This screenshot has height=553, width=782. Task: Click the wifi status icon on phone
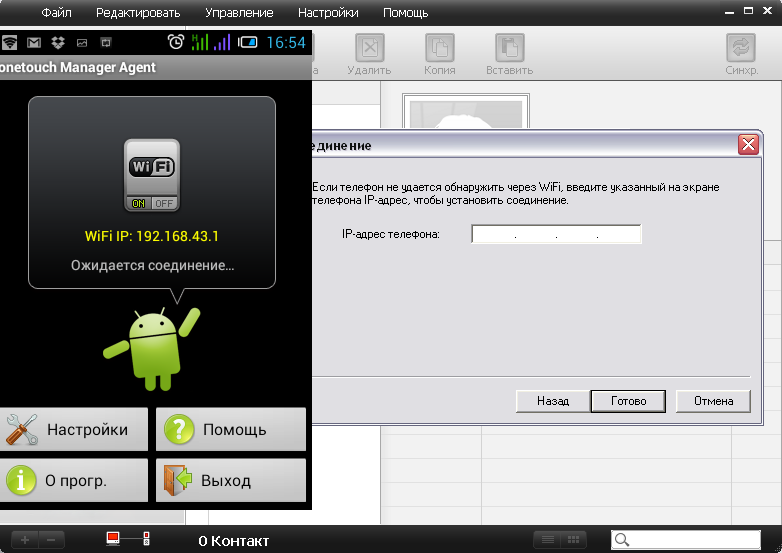click(9, 42)
